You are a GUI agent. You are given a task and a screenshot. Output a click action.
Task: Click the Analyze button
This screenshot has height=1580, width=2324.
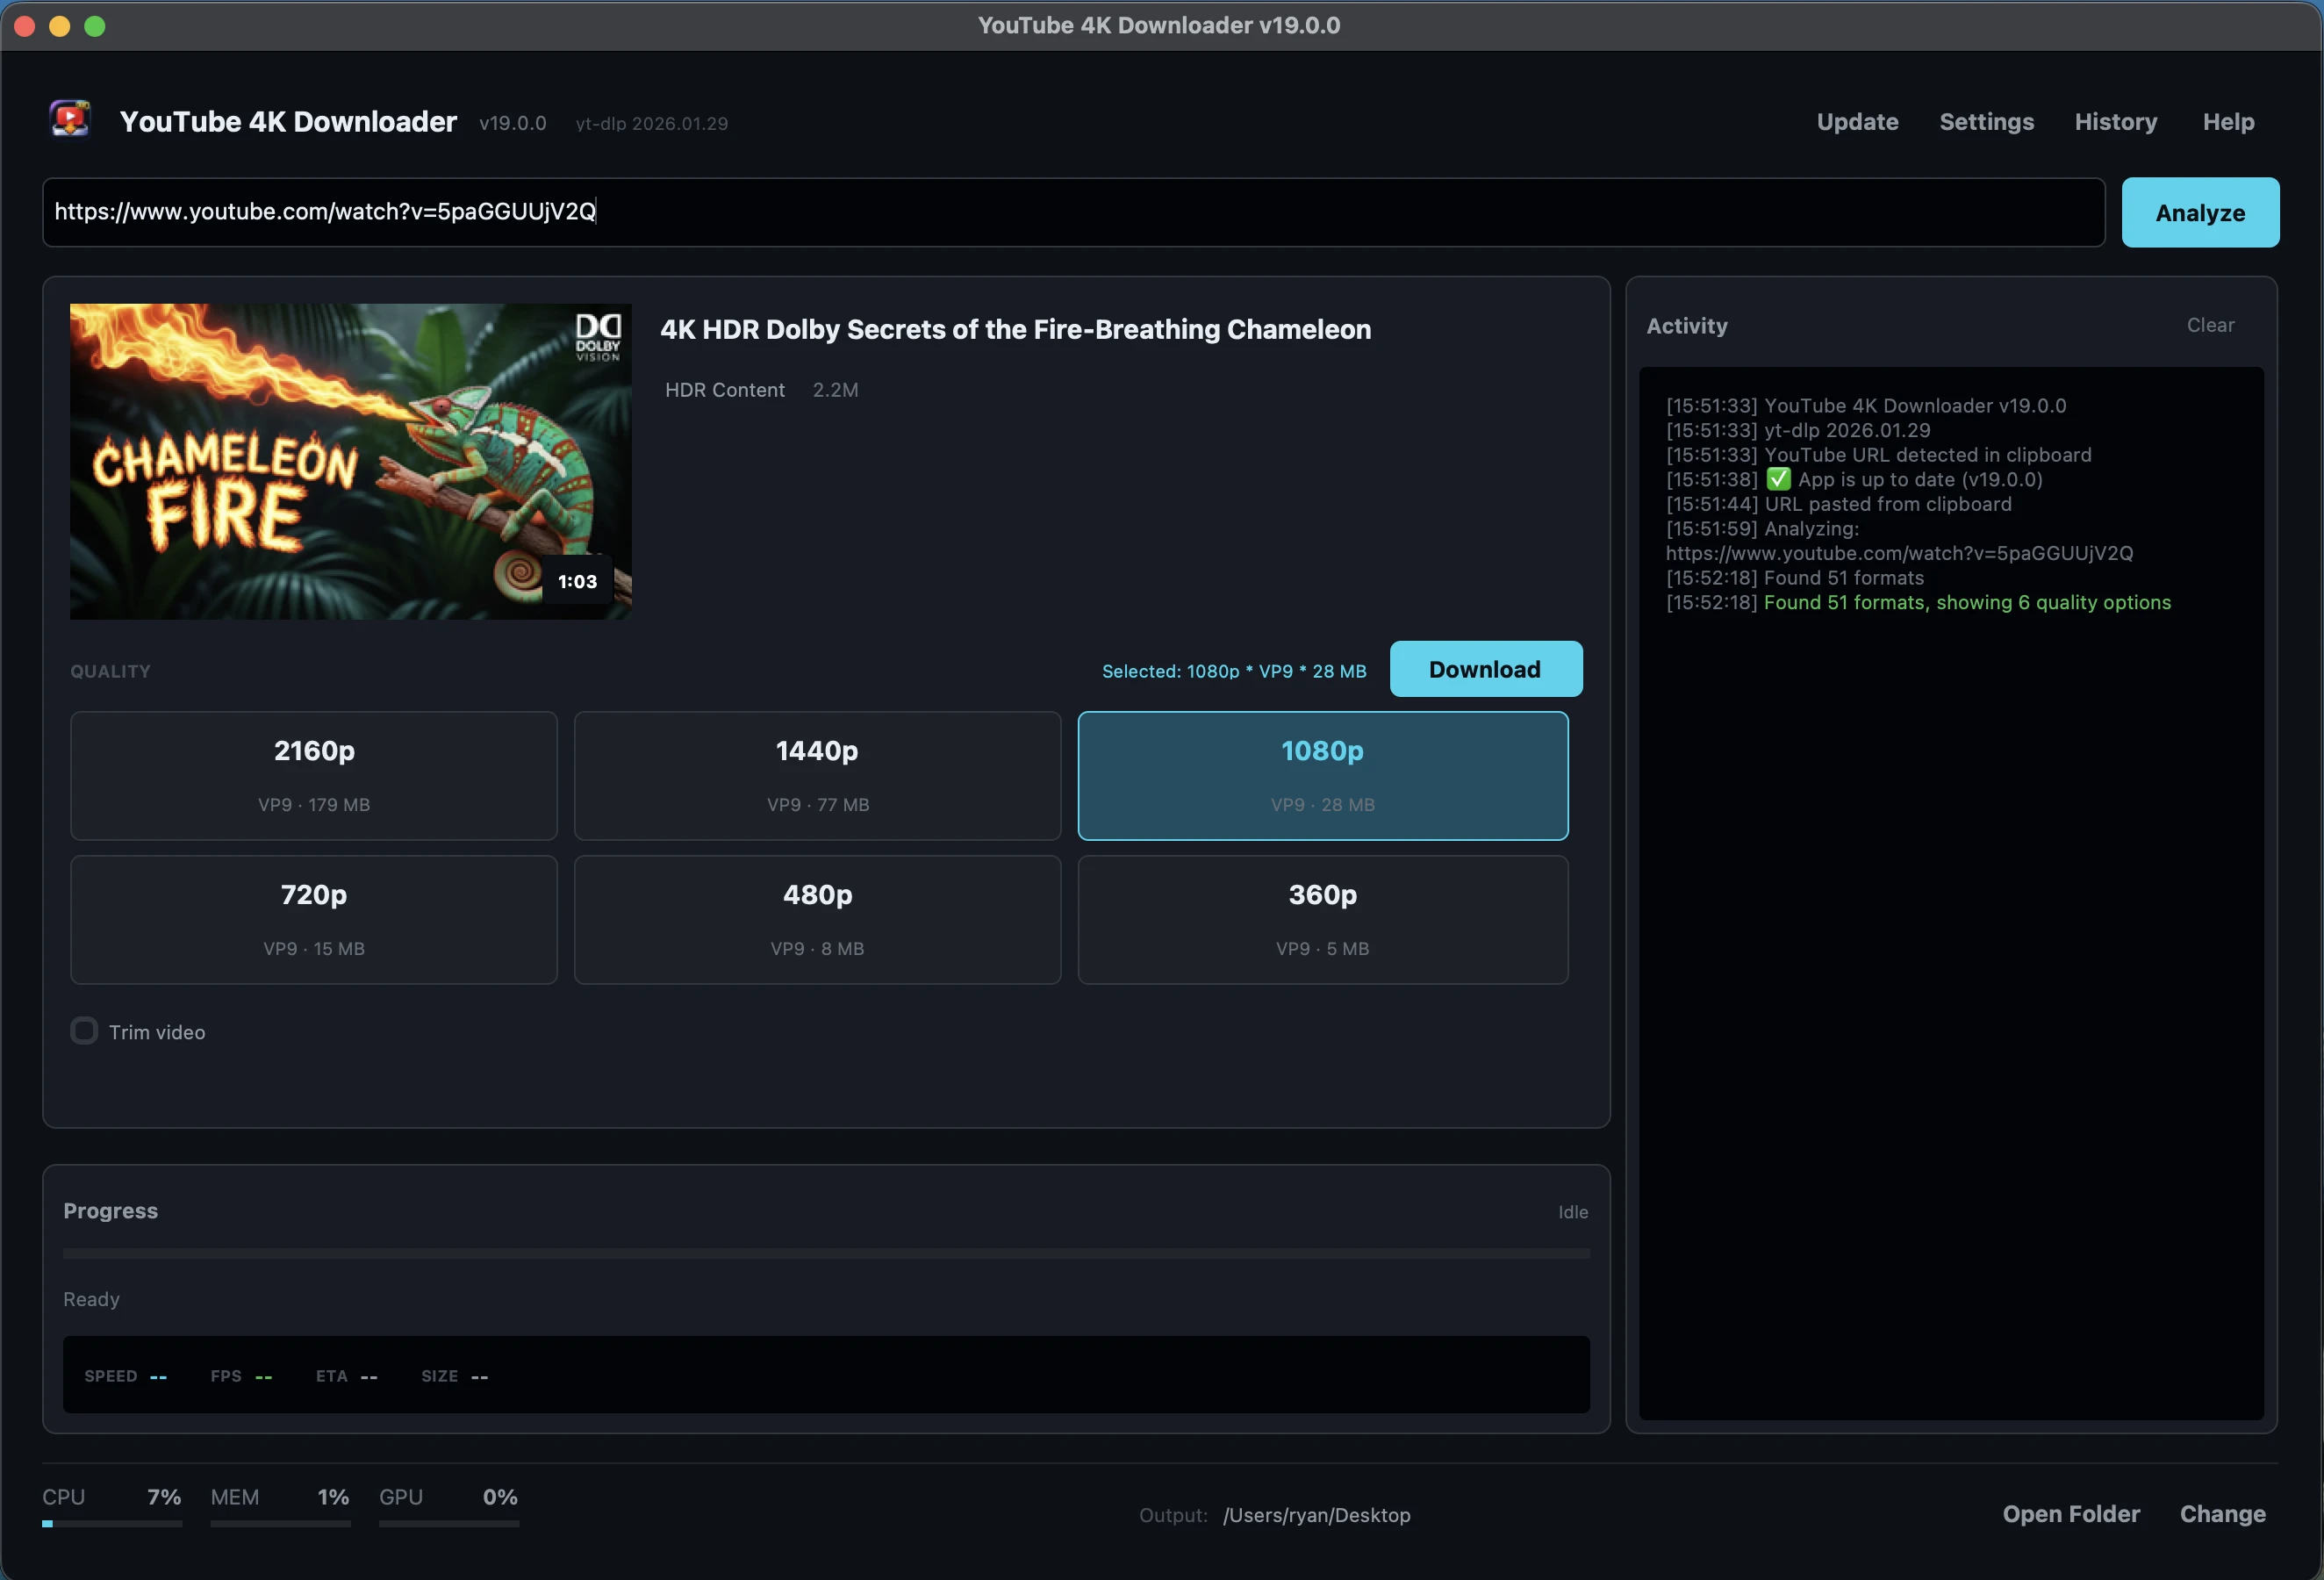(2200, 212)
